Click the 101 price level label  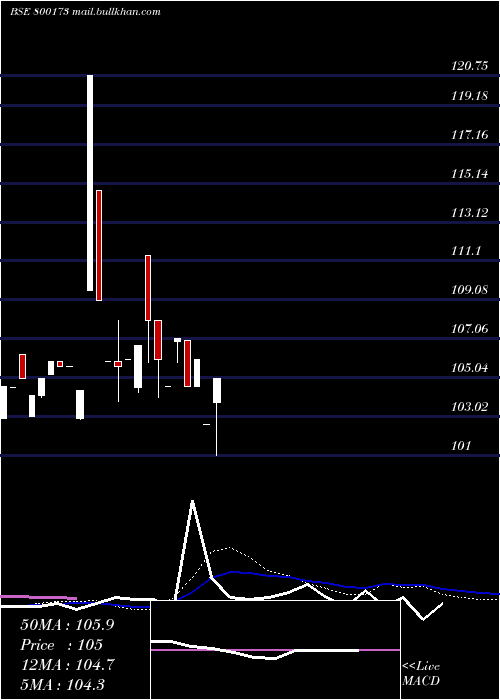click(461, 446)
